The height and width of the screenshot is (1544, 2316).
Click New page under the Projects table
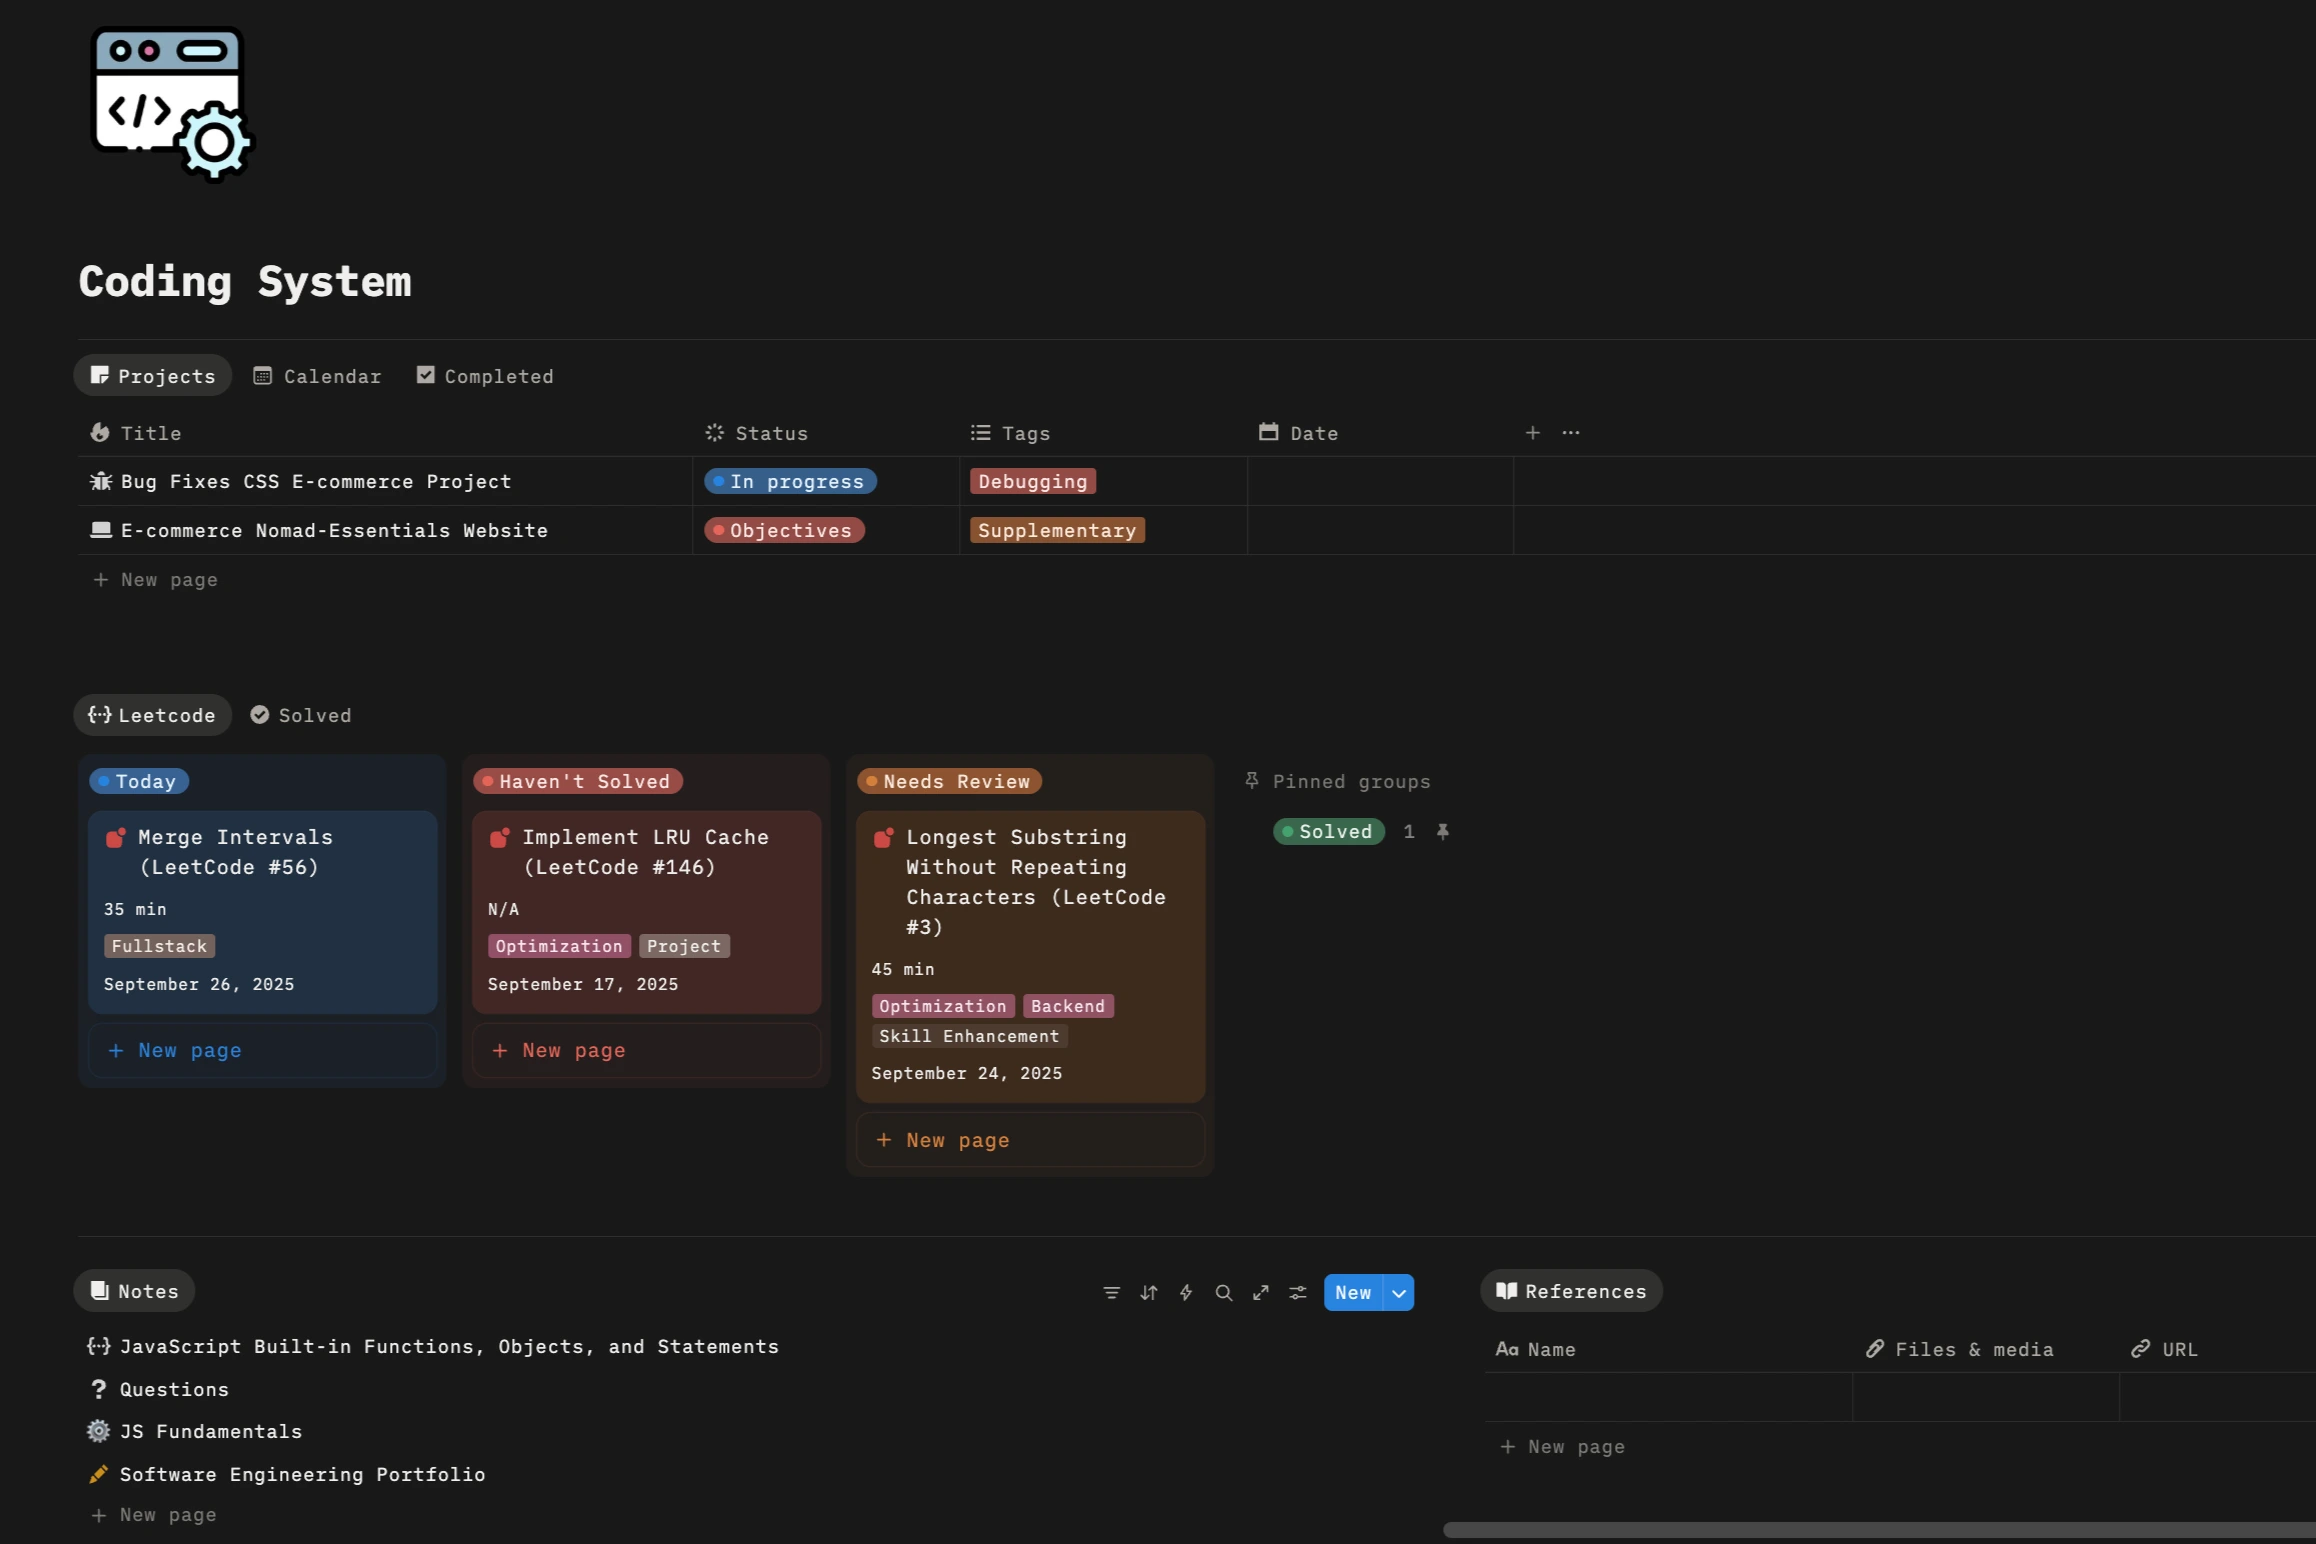coord(155,579)
